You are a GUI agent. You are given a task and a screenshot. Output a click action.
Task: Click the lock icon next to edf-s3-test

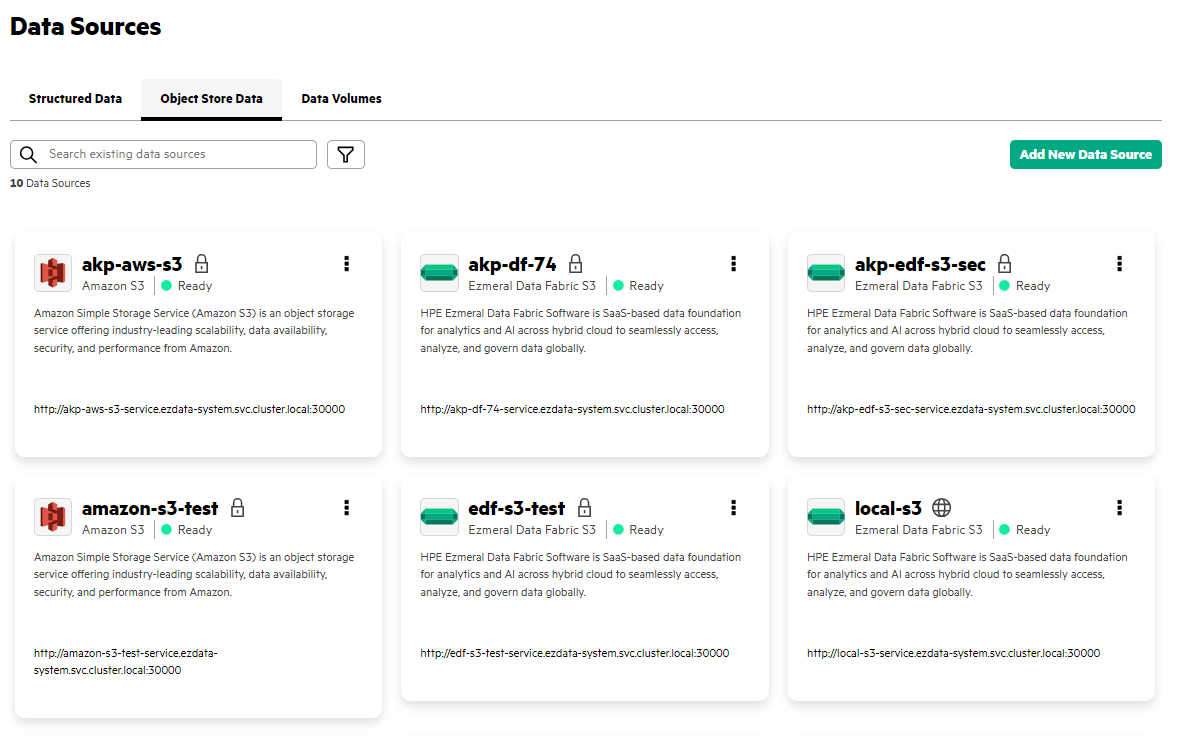tap(583, 507)
